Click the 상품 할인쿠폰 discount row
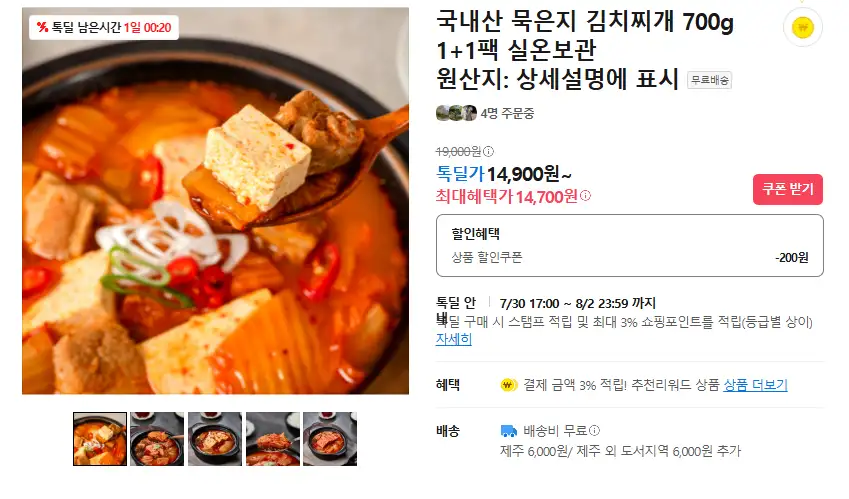 [x=630, y=258]
